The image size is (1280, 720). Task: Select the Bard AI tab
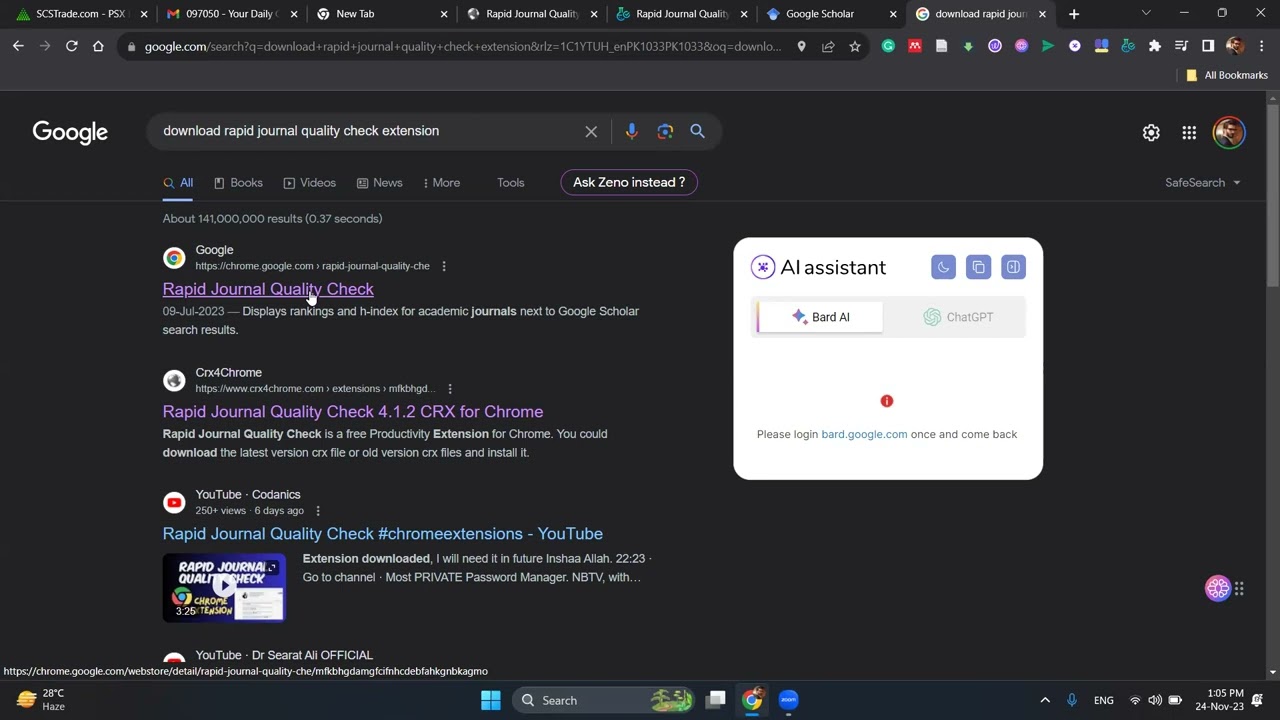pyautogui.click(x=820, y=317)
